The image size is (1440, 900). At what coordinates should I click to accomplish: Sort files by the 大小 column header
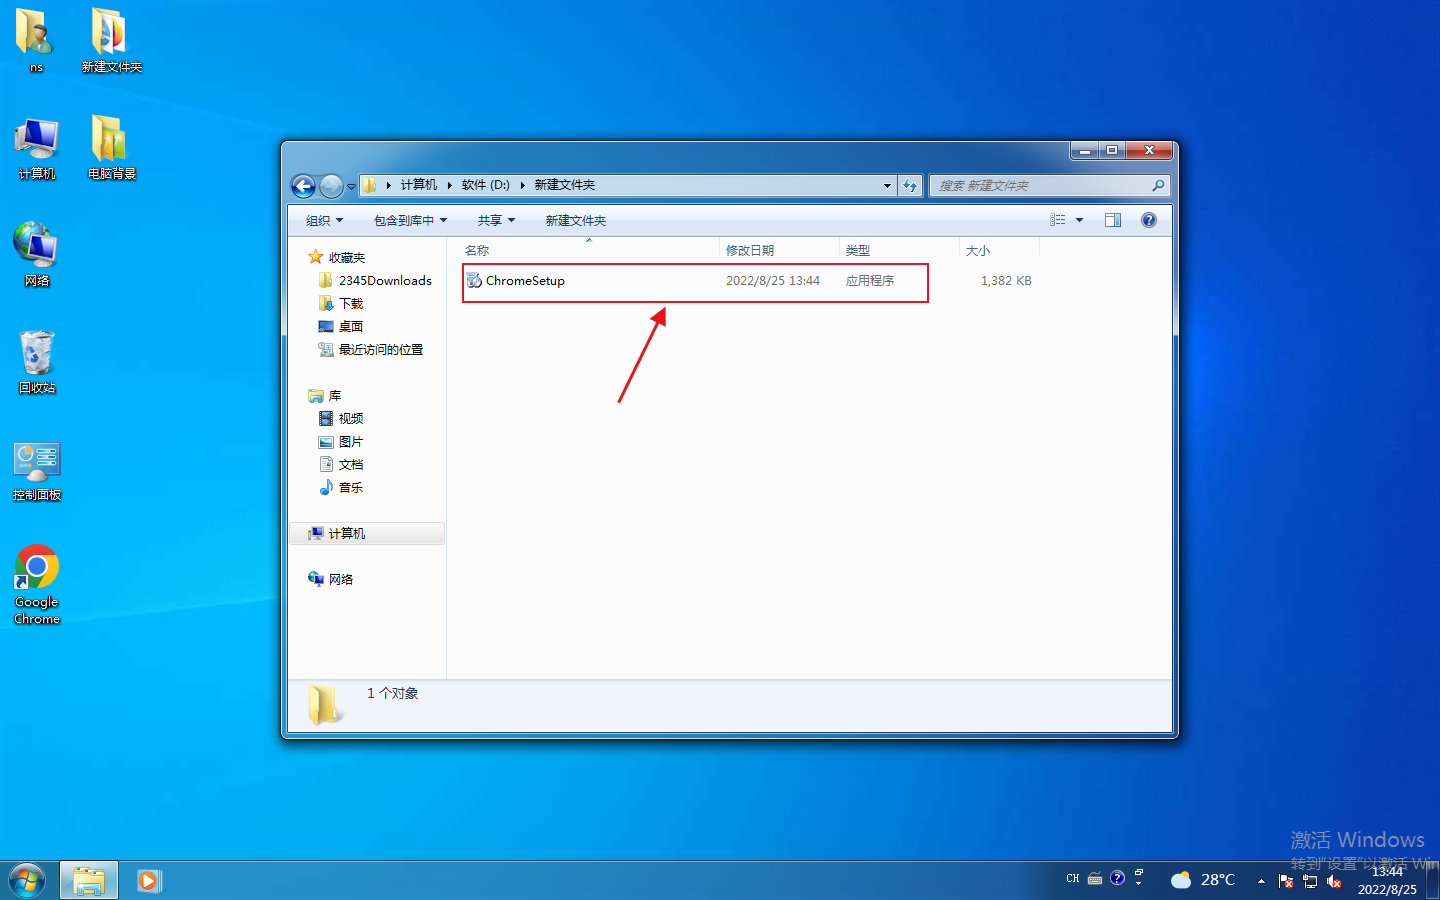[999, 250]
